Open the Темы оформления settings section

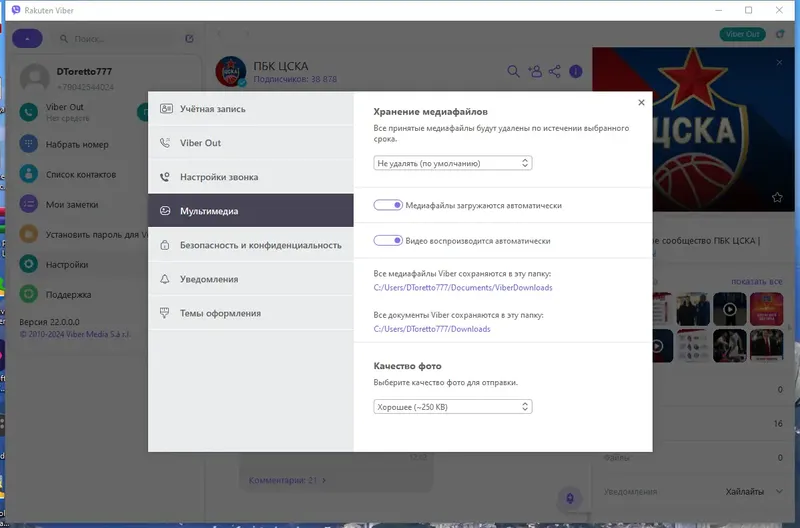pos(251,313)
